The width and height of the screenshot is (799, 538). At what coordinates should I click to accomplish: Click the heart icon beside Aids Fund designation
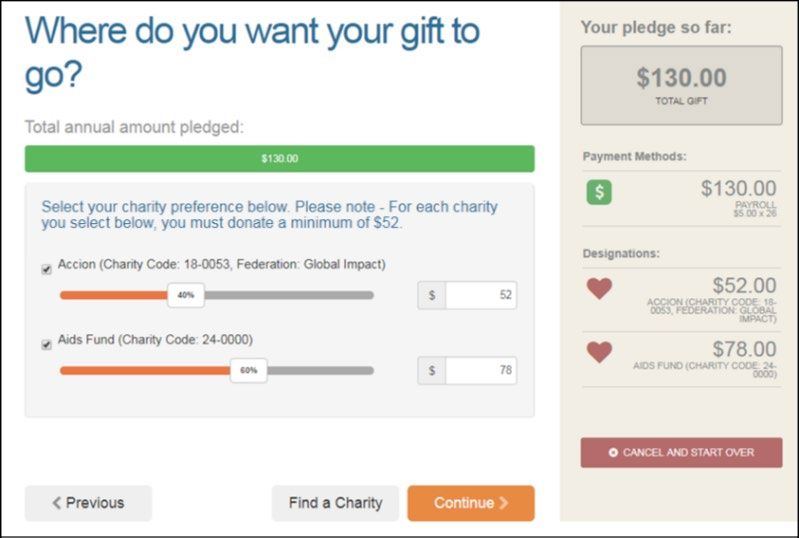pyautogui.click(x=599, y=352)
